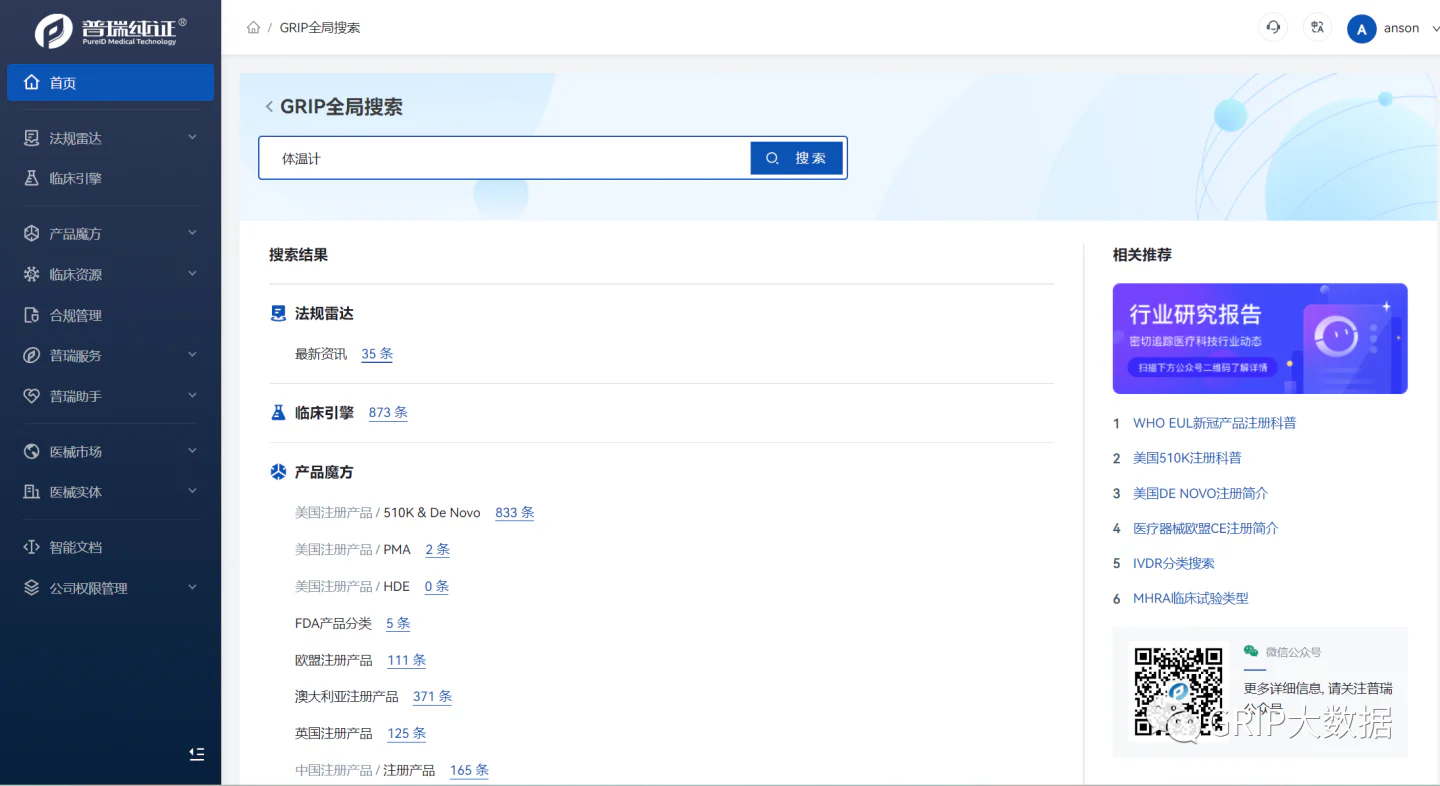The width and height of the screenshot is (1440, 786).
Task: Open 医疗器械欧盟CE注册简介 recommendation
Action: (1205, 528)
